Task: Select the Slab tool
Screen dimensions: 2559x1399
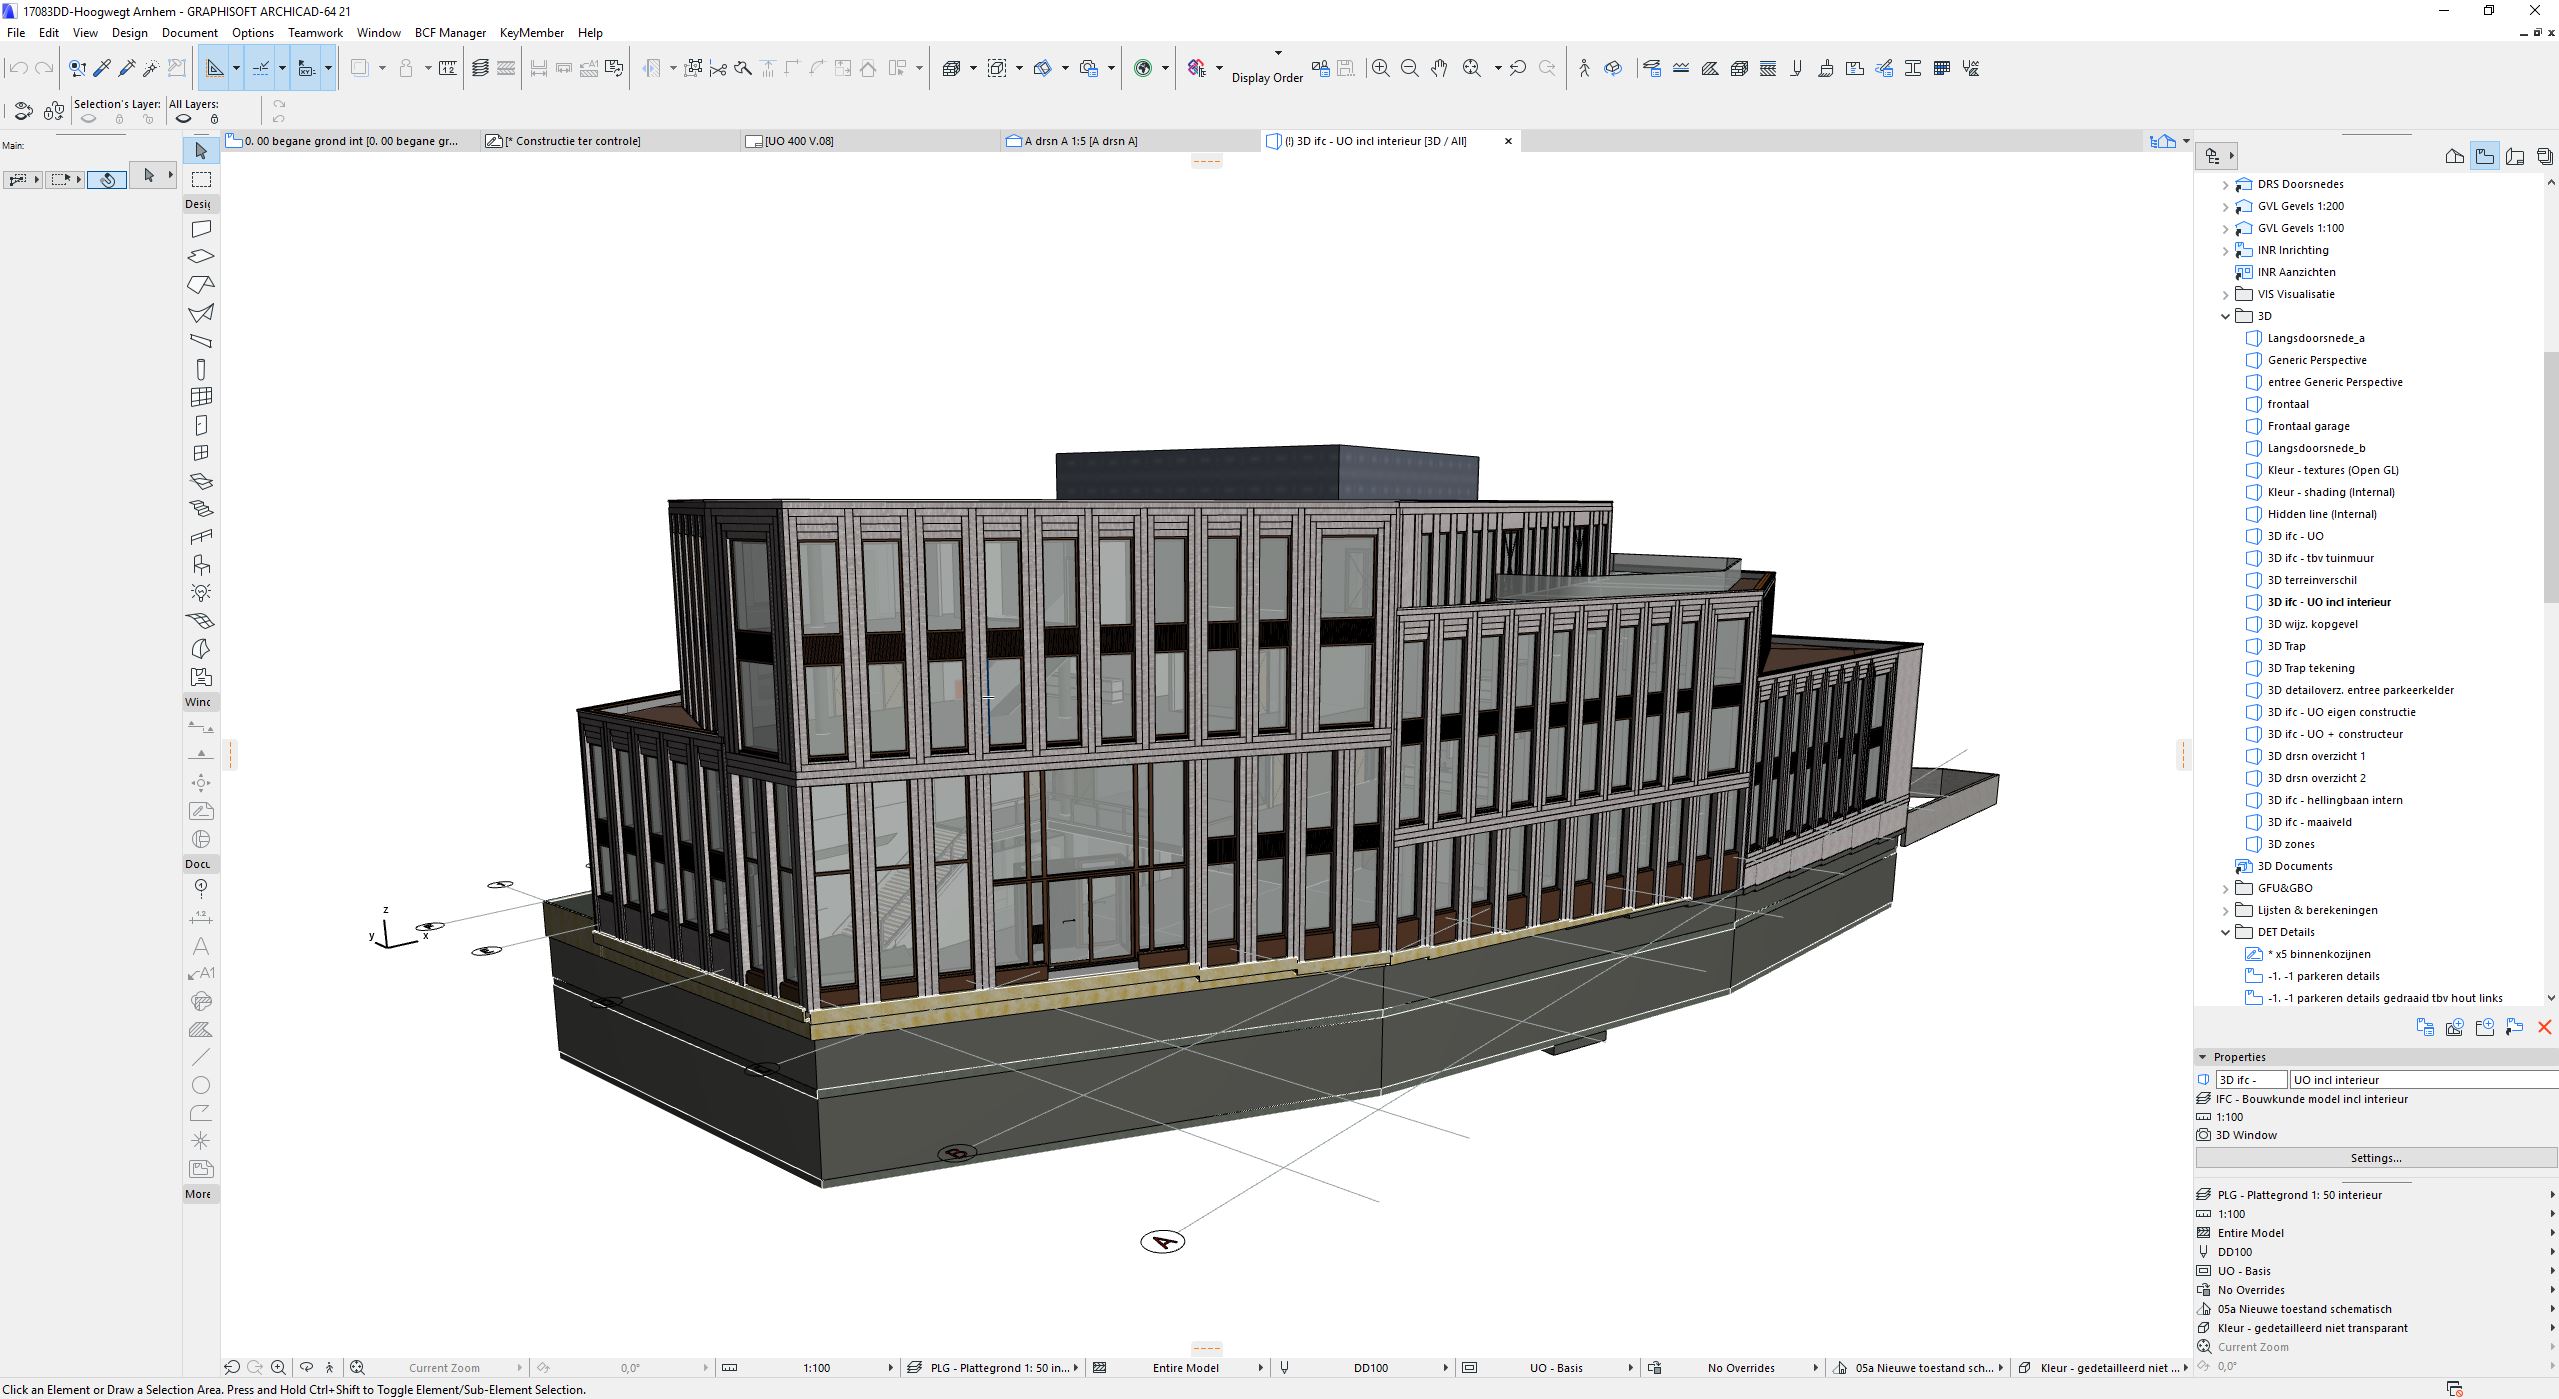Action: [201, 257]
